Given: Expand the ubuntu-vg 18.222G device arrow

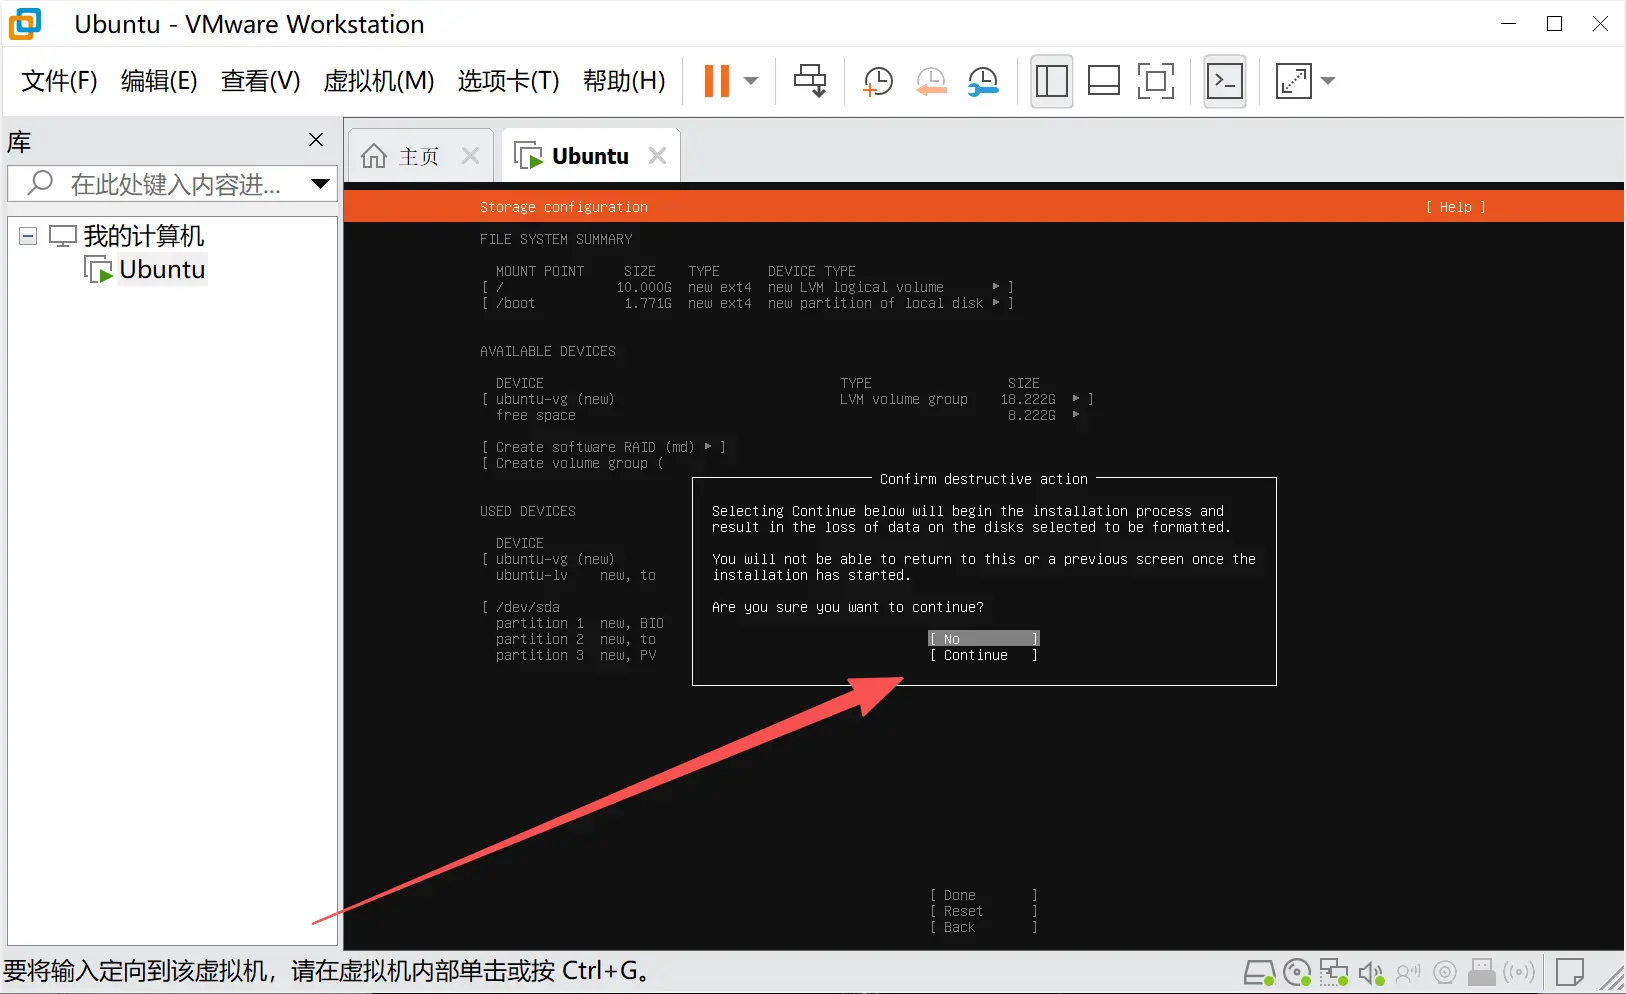Looking at the screenshot, I should coord(1076,399).
